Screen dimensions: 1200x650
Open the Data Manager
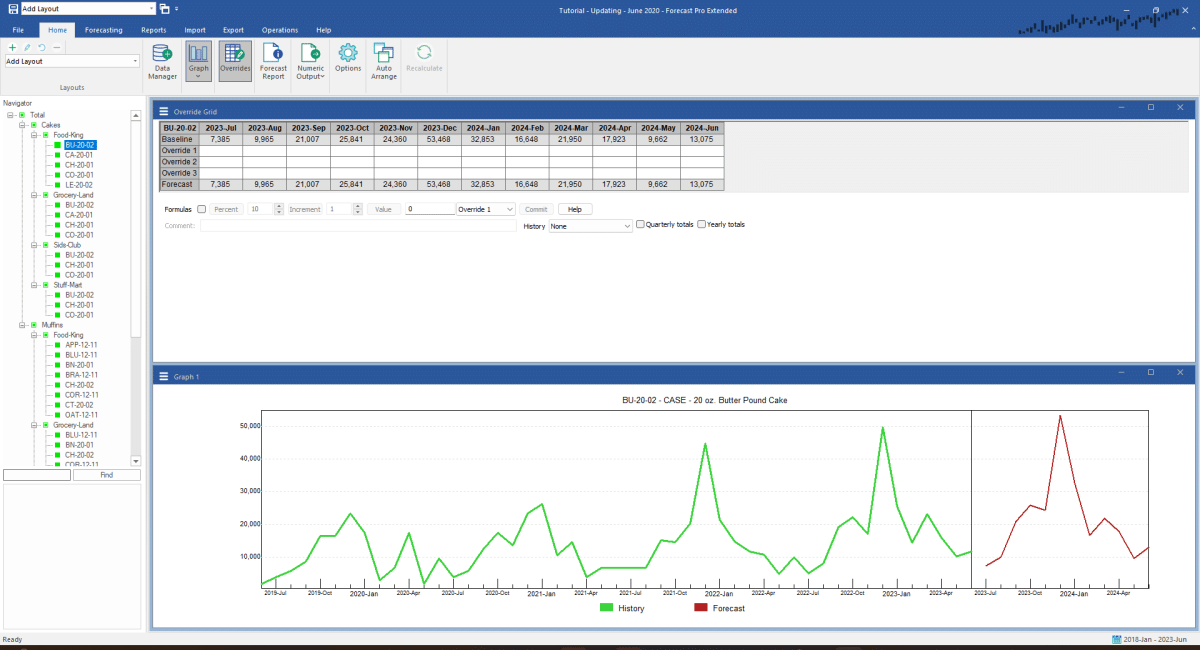162,62
